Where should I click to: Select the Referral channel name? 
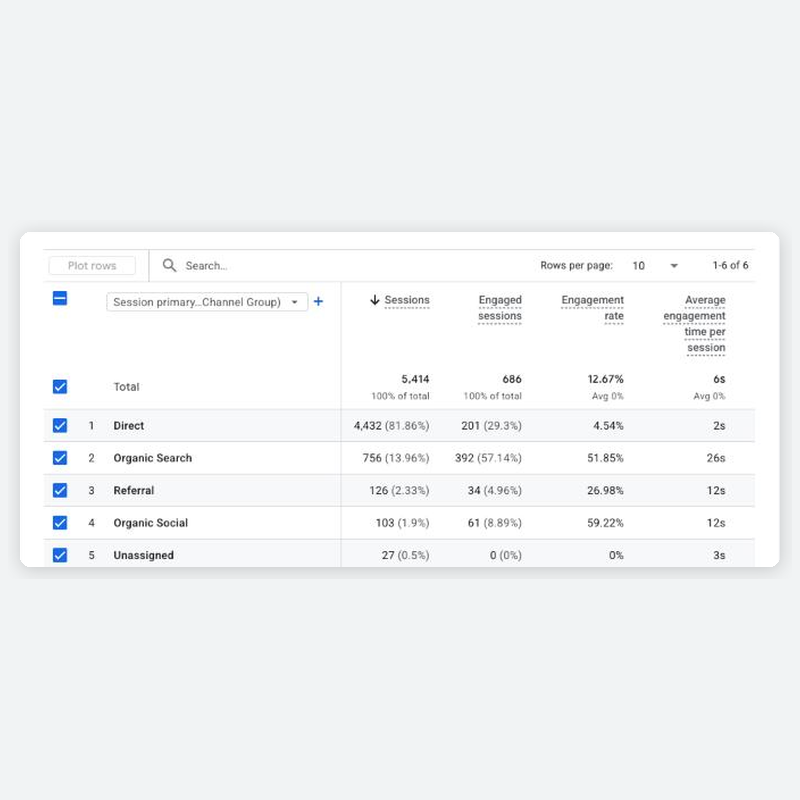click(134, 490)
